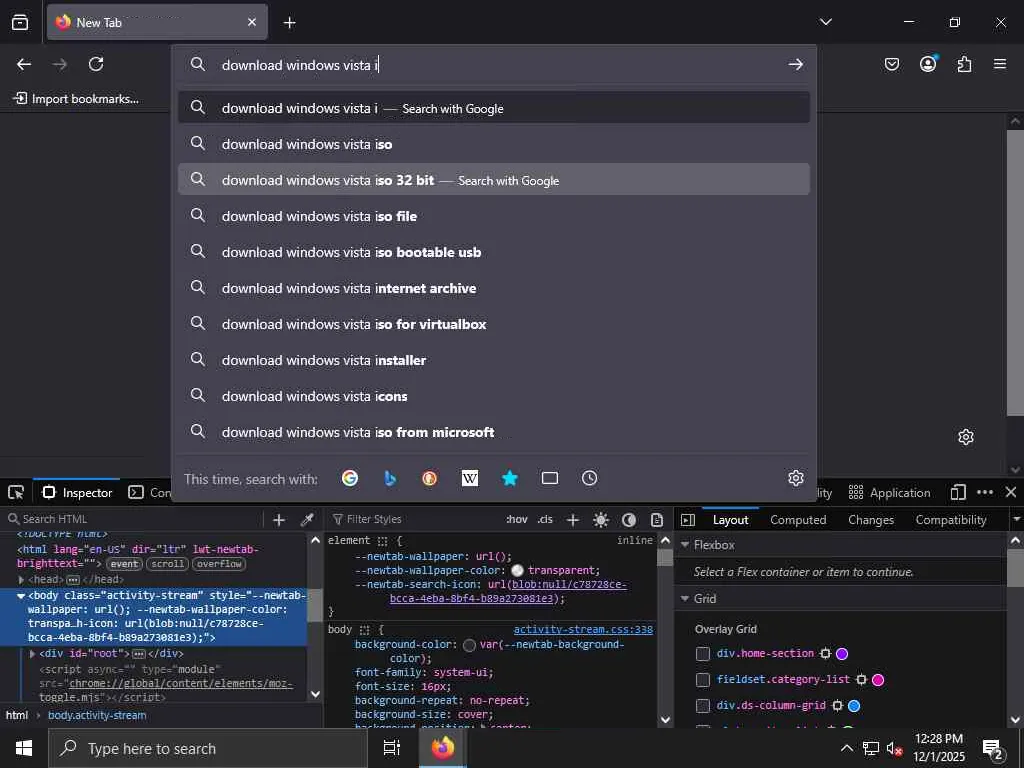
Task: Choose 'download windows vista installer' suggestion
Action: 494,359
